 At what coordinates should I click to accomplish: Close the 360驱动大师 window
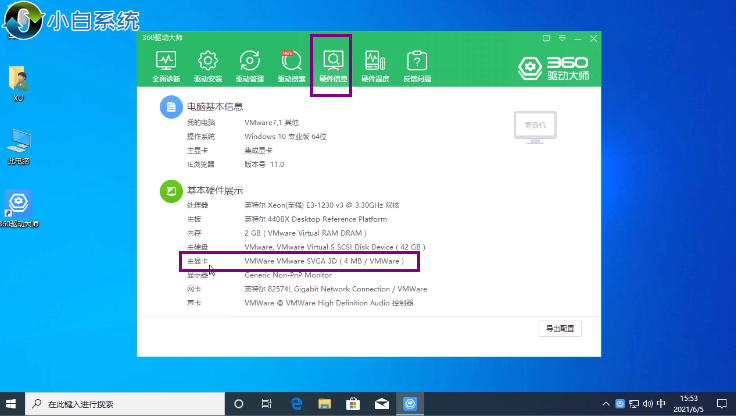point(593,39)
